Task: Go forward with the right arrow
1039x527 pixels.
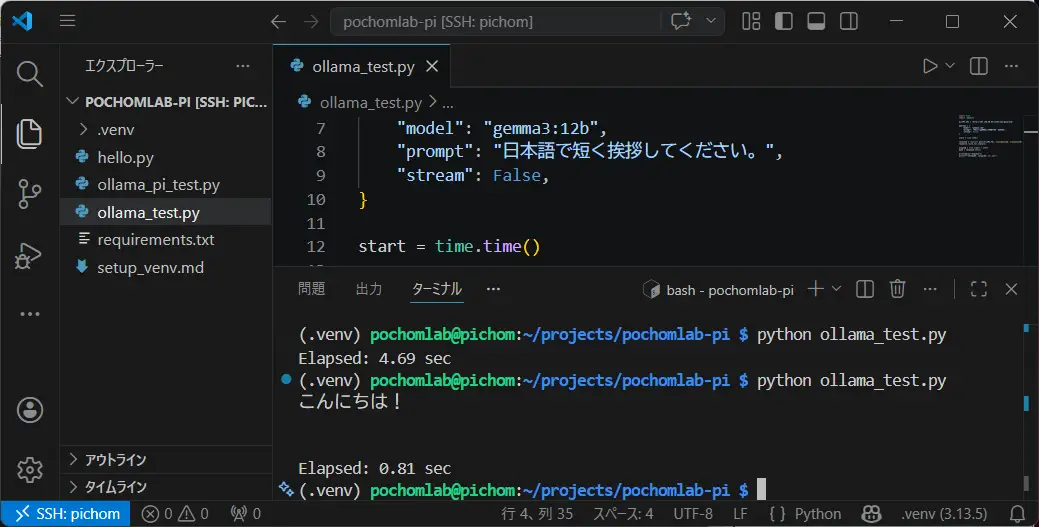Action: coord(311,22)
